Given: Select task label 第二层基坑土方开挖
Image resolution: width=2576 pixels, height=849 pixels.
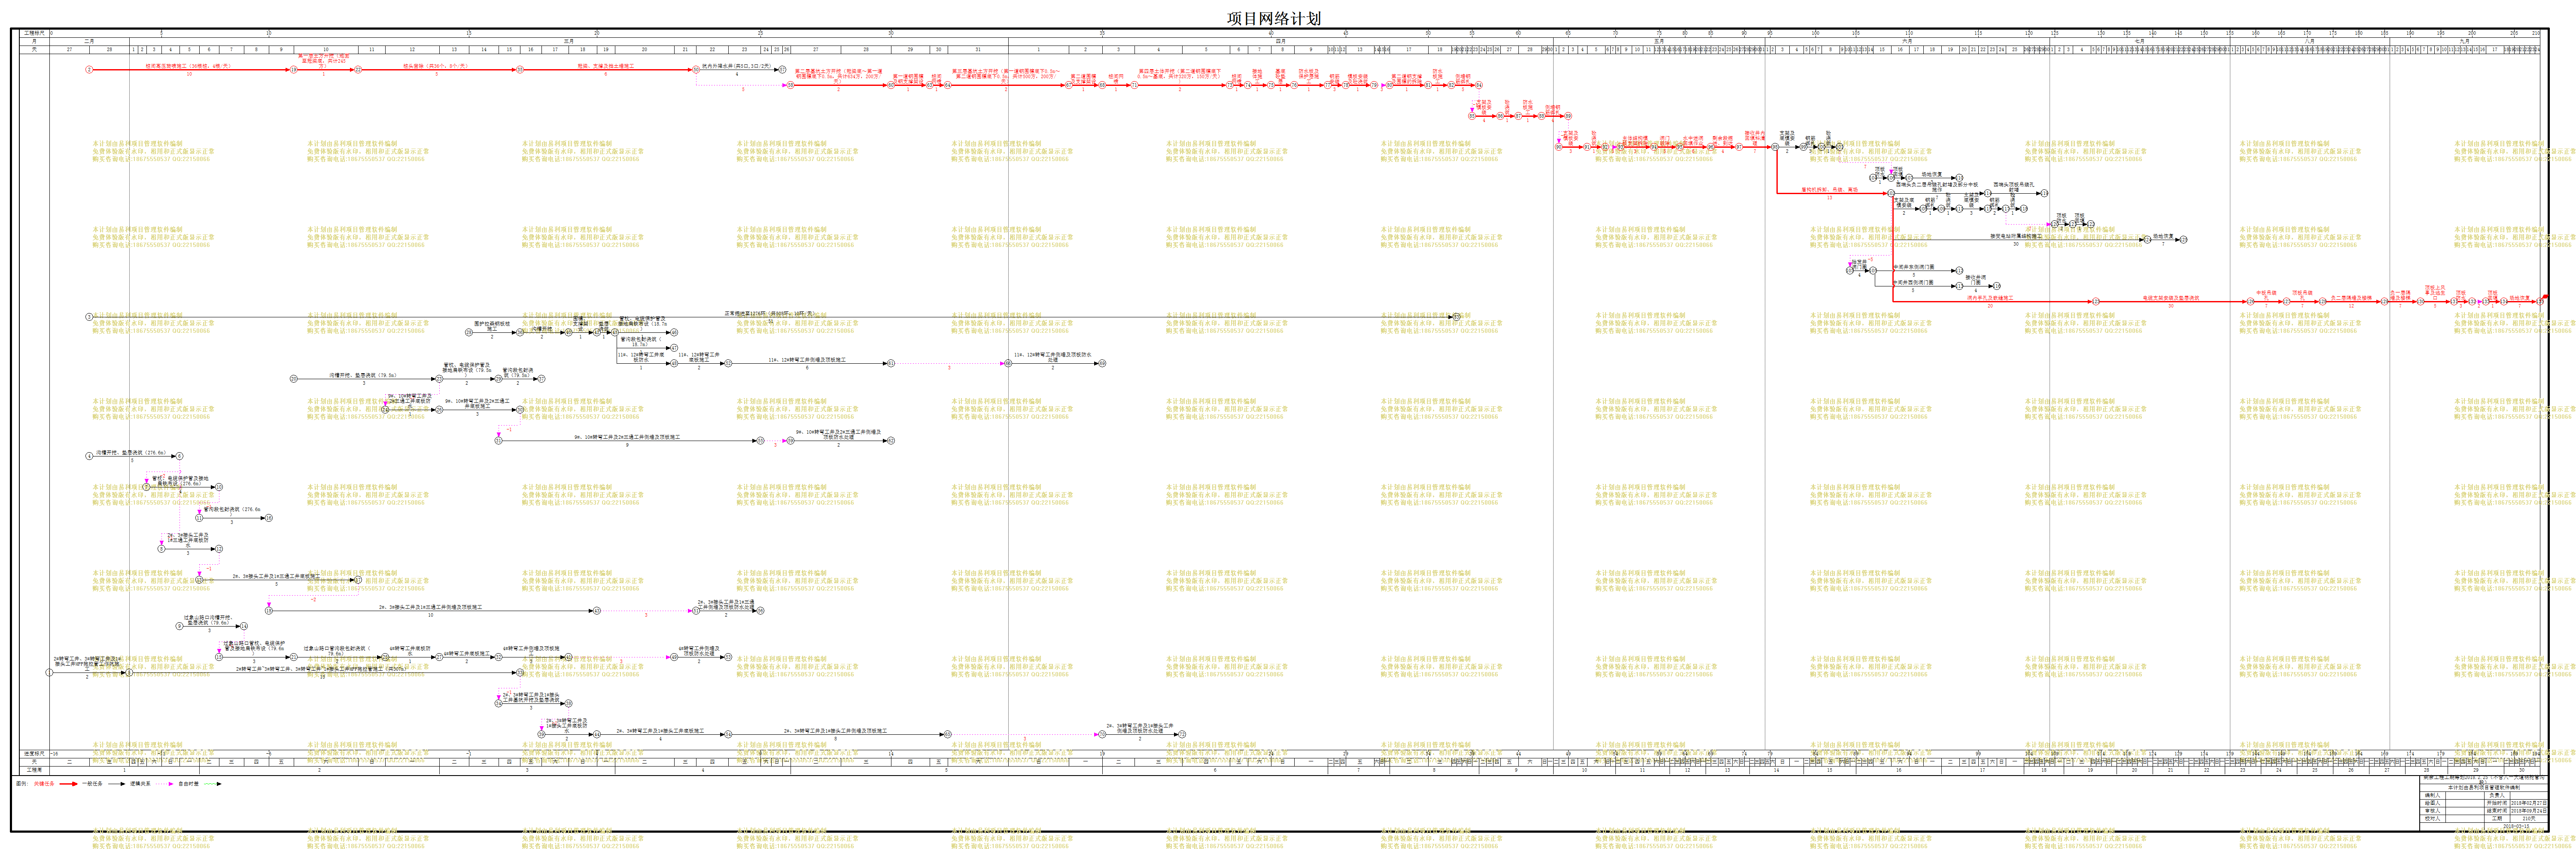Looking at the screenshot, I should coord(838,76).
